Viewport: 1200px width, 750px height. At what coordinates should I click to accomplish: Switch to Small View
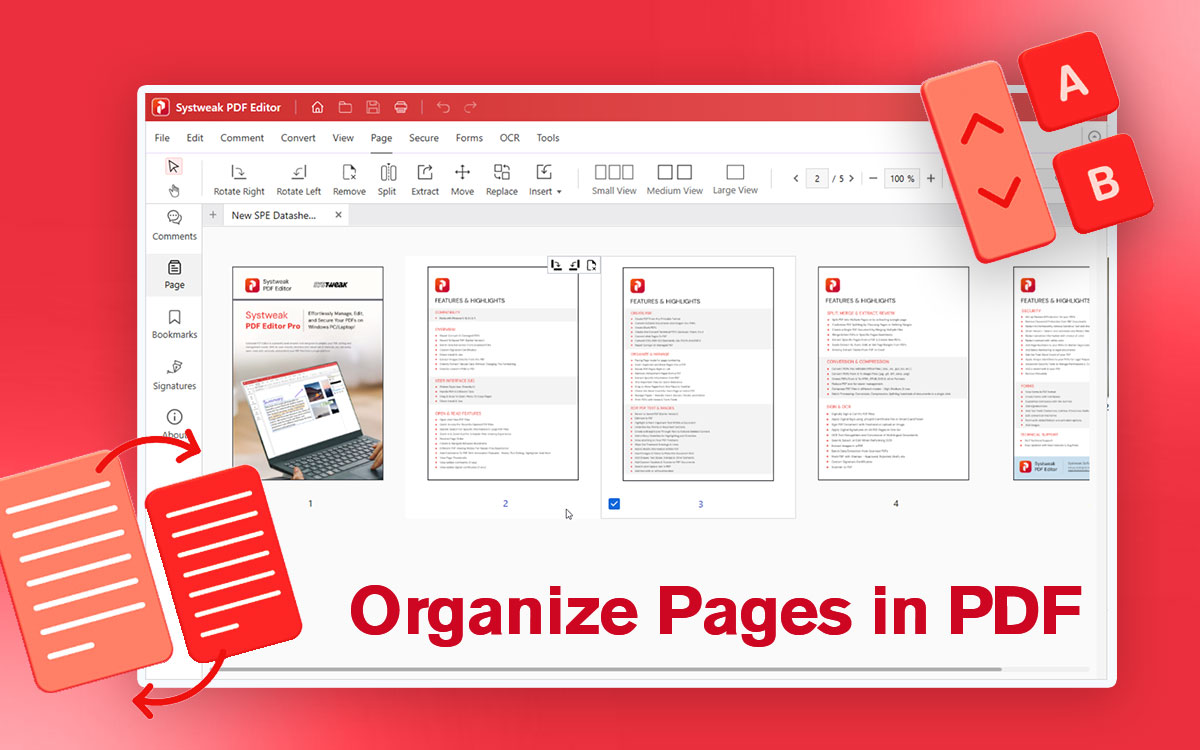pos(614,179)
